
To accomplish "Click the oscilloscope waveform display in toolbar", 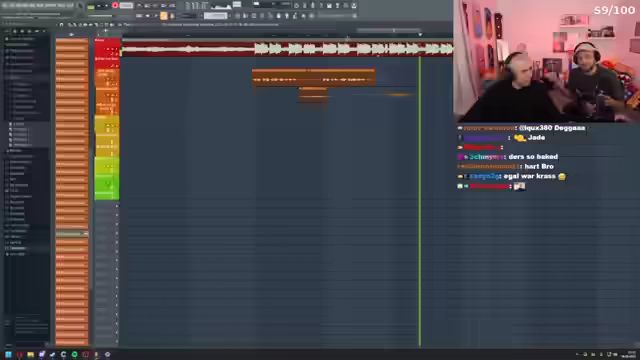I will click(x=221, y=6).
